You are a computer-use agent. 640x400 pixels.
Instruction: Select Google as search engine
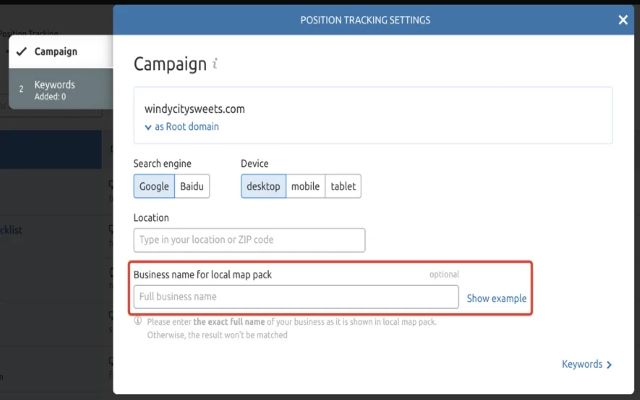(x=154, y=186)
